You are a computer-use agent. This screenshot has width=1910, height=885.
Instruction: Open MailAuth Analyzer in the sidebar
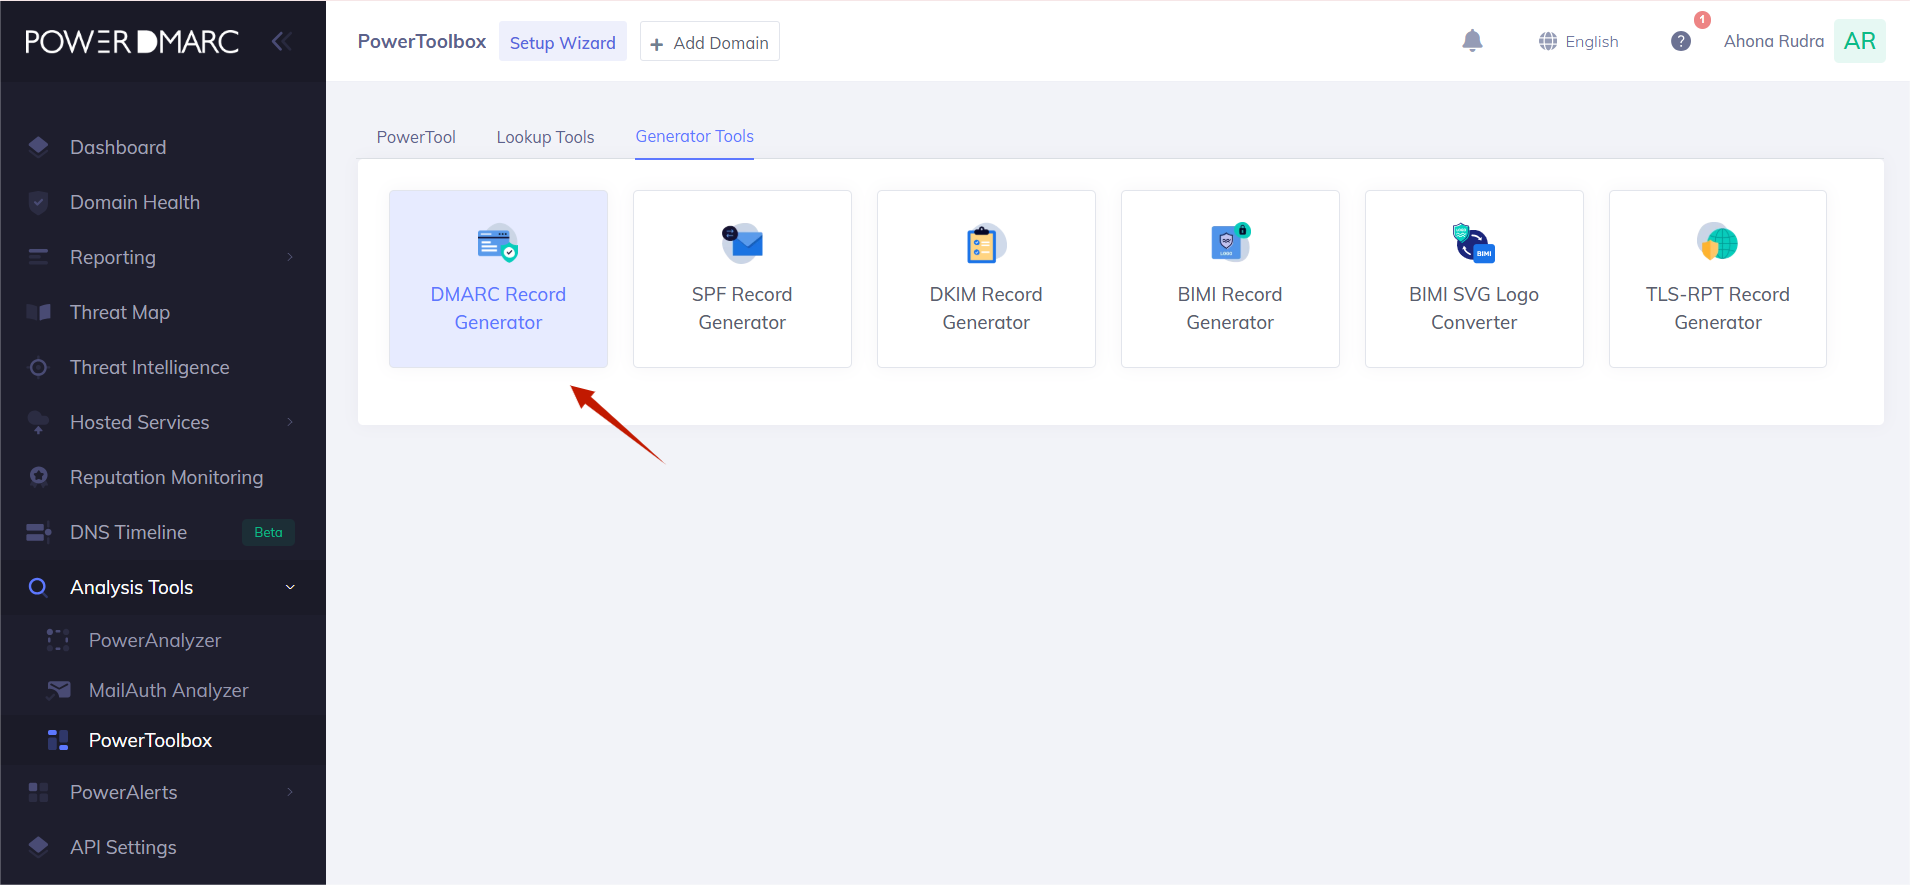168,690
